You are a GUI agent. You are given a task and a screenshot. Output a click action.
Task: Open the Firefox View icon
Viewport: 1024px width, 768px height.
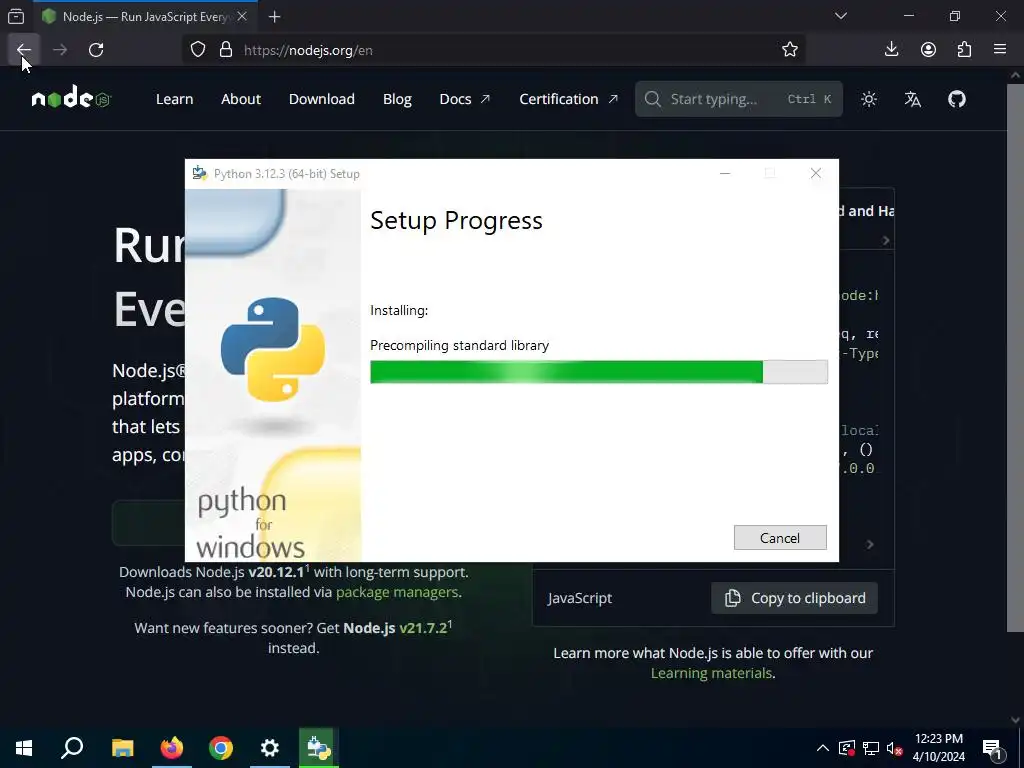pyautogui.click(x=16, y=16)
